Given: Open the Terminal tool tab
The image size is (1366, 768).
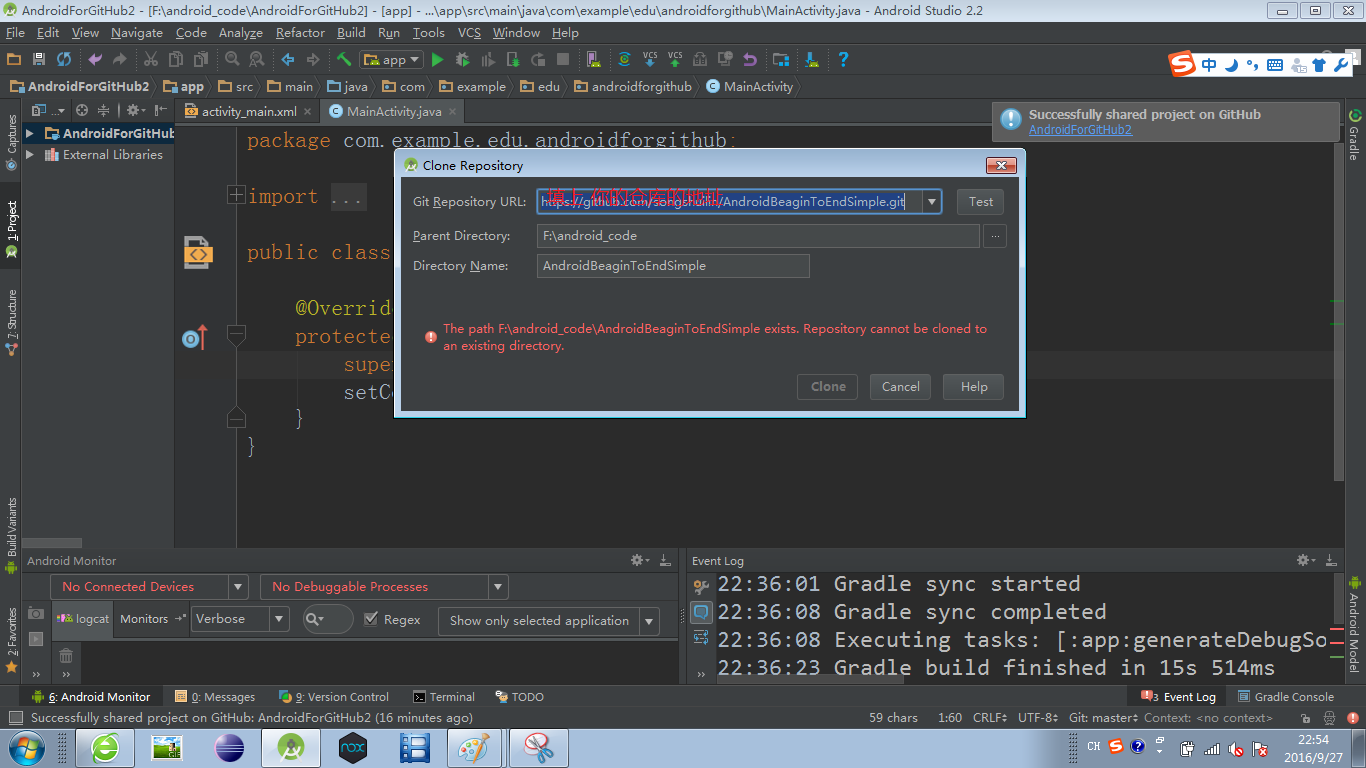Looking at the screenshot, I should [x=444, y=697].
